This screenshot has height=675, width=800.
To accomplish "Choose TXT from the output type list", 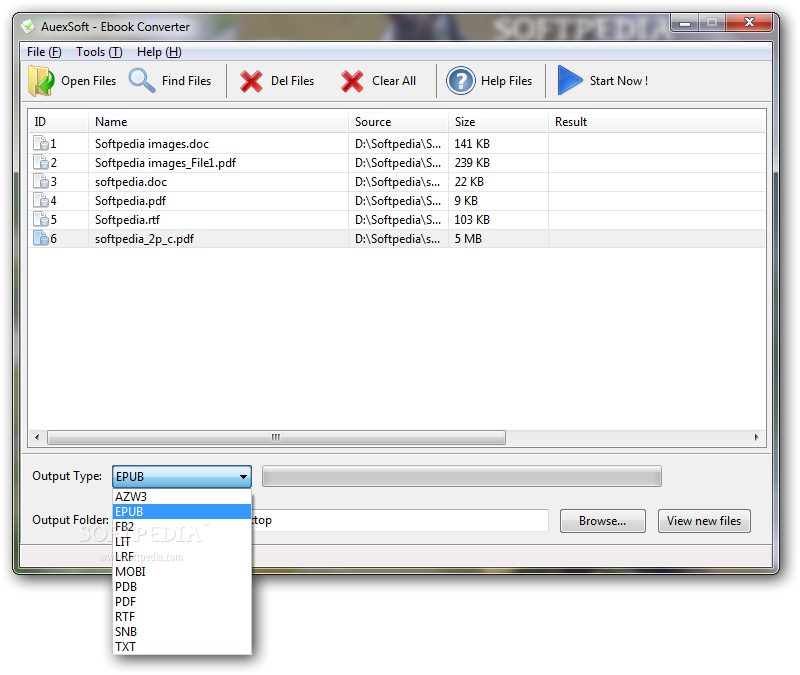I will (182, 646).
